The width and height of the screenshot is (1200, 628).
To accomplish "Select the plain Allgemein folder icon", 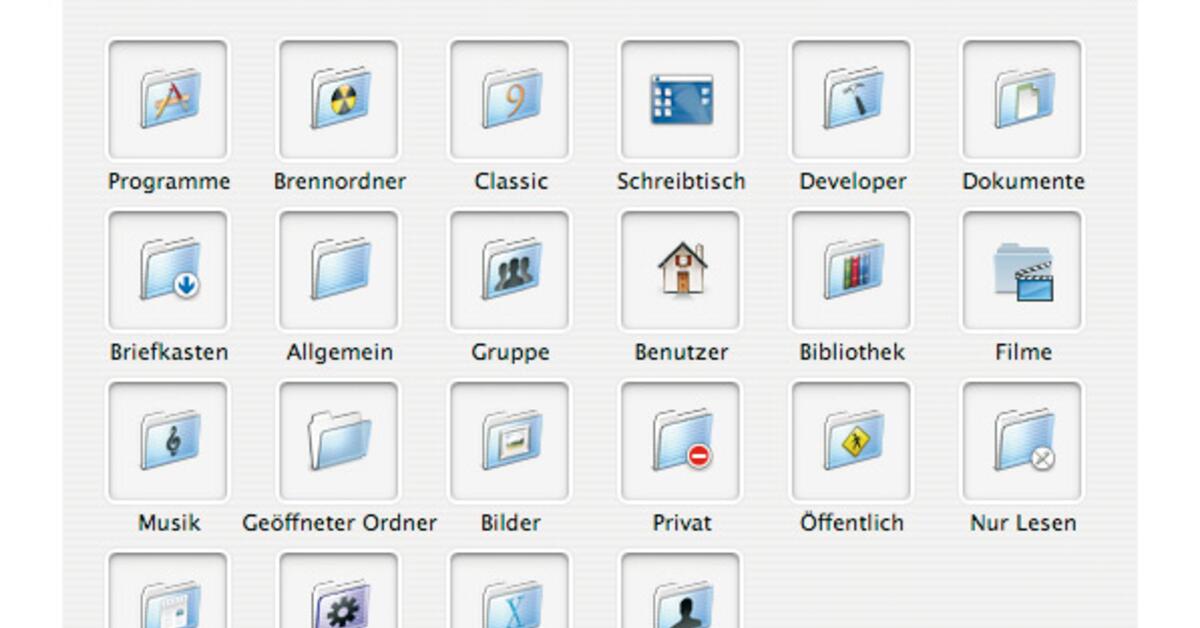I will 339,271.
